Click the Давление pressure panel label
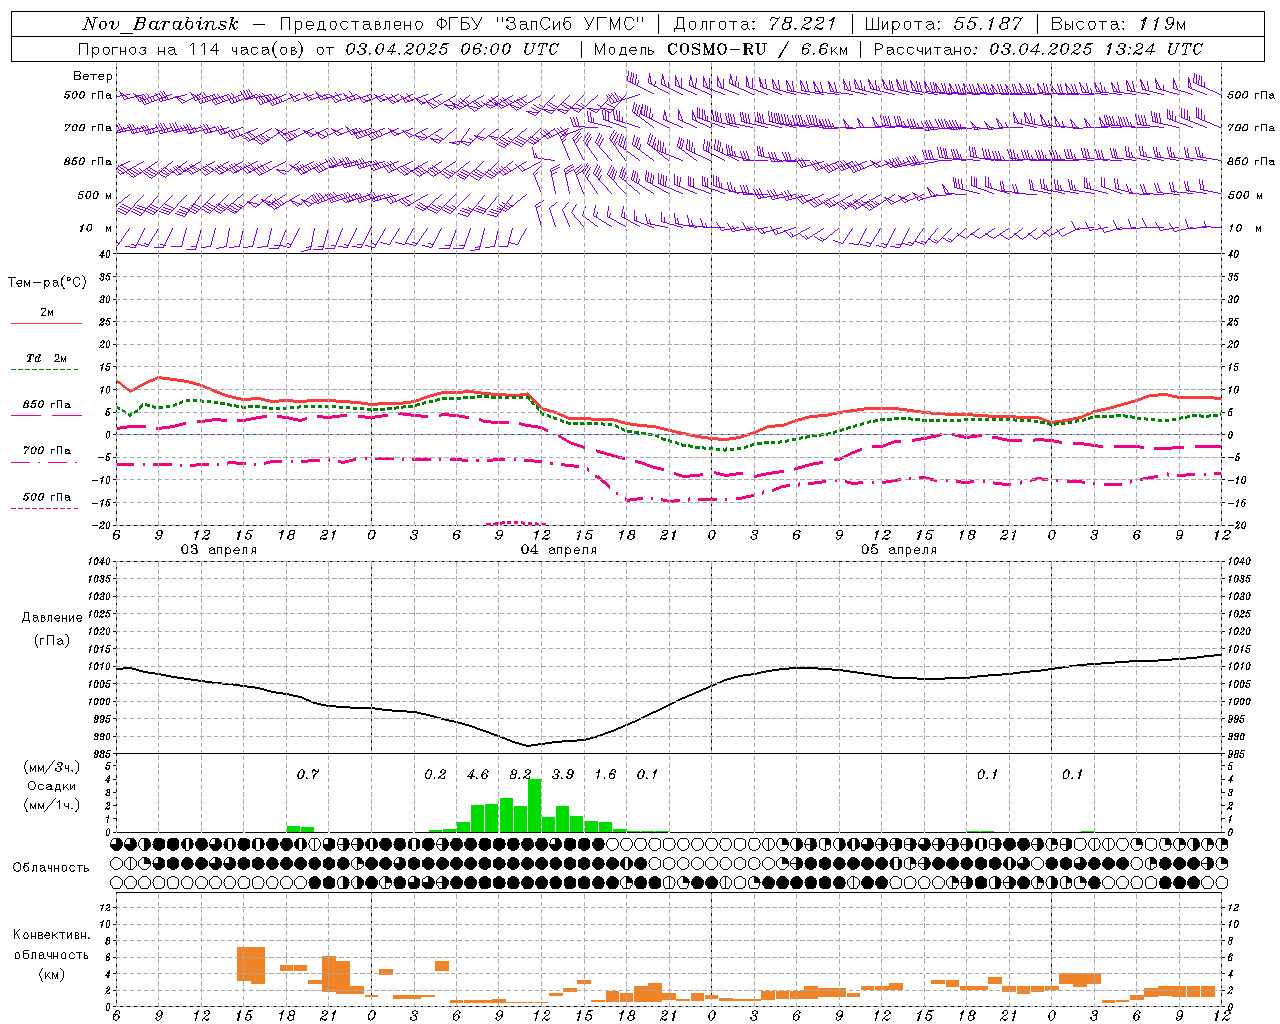 pyautogui.click(x=52, y=618)
